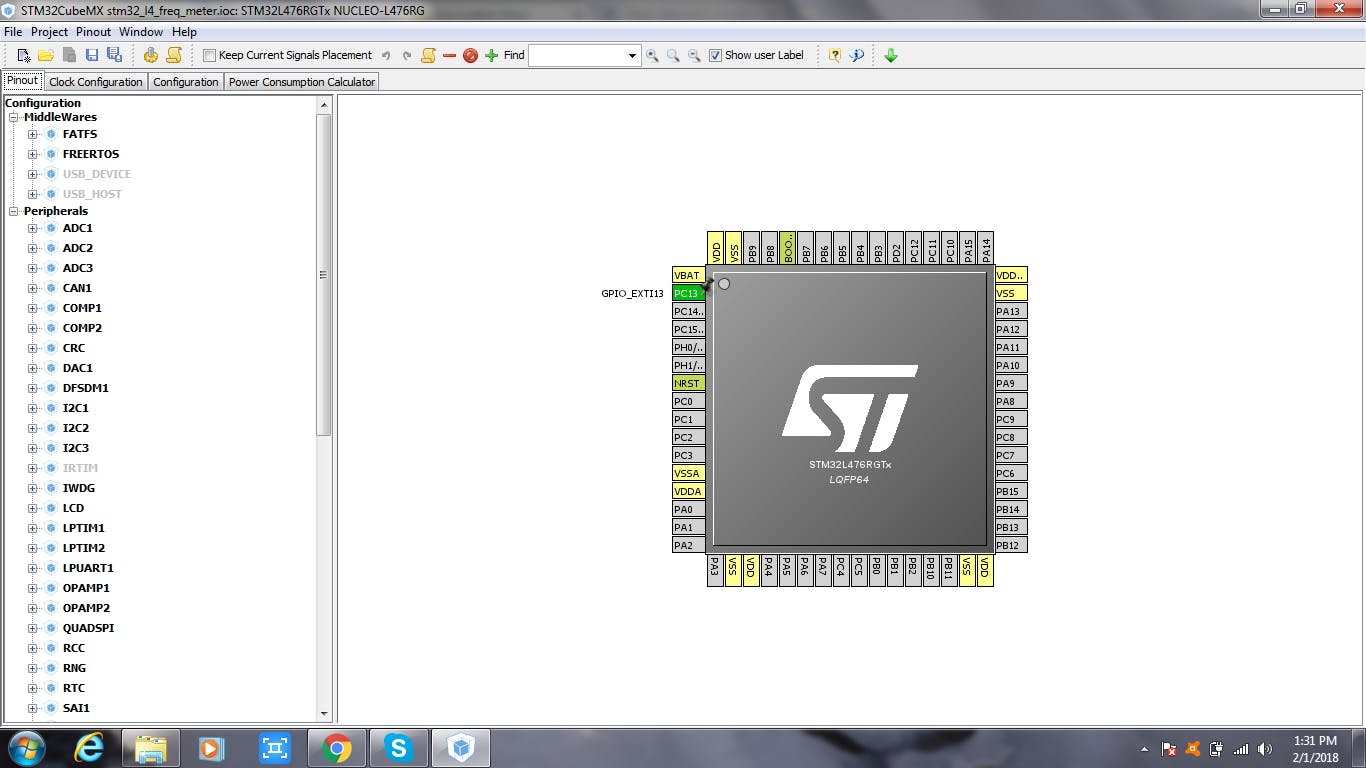The image size is (1366, 768).
Task: Click the New Project toolbar icon
Action: pos(24,55)
